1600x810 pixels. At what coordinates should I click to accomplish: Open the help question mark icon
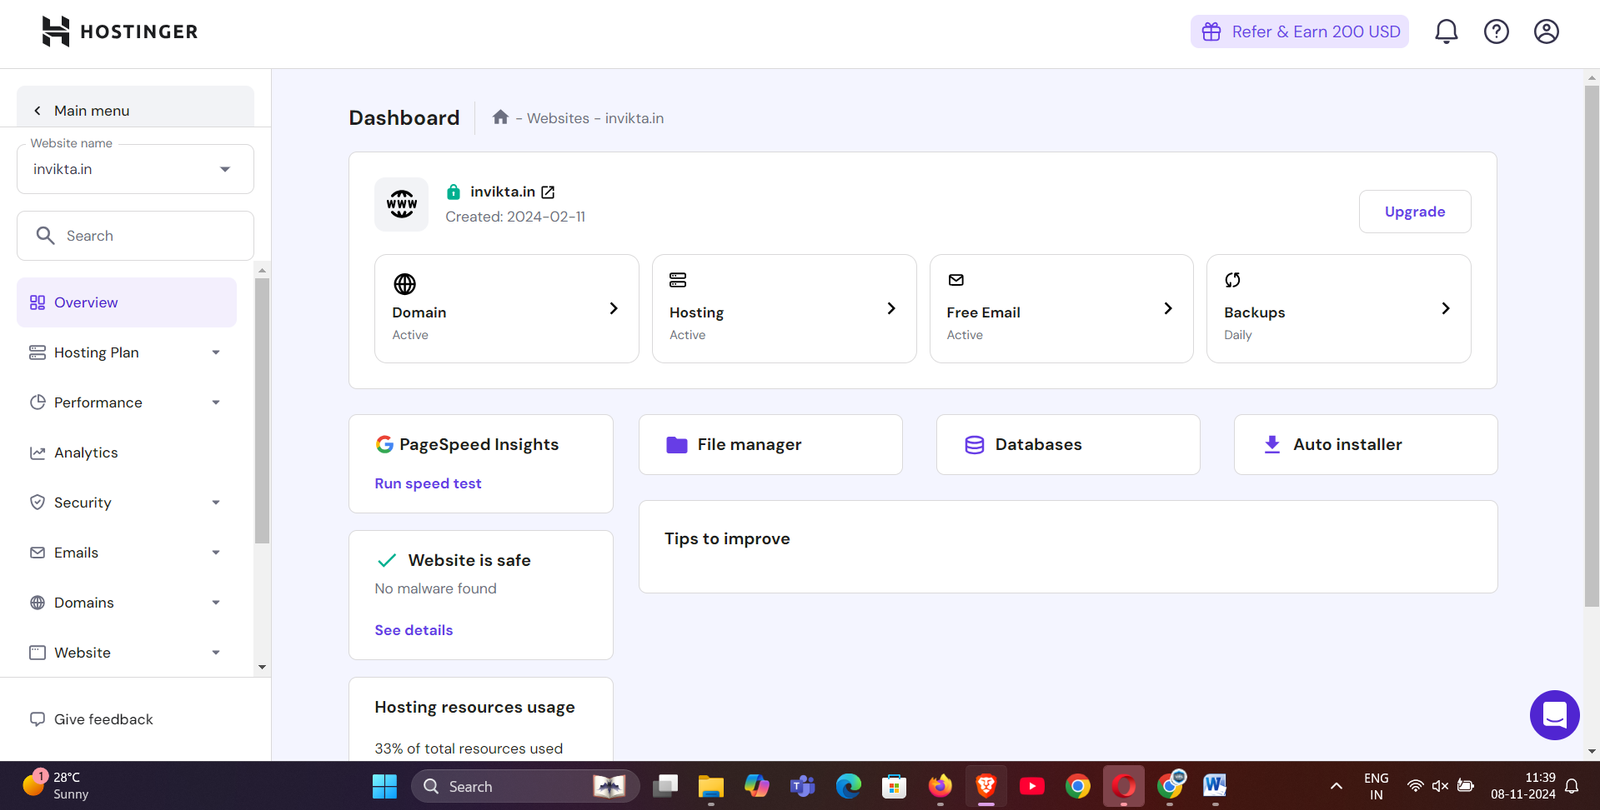[x=1496, y=32]
